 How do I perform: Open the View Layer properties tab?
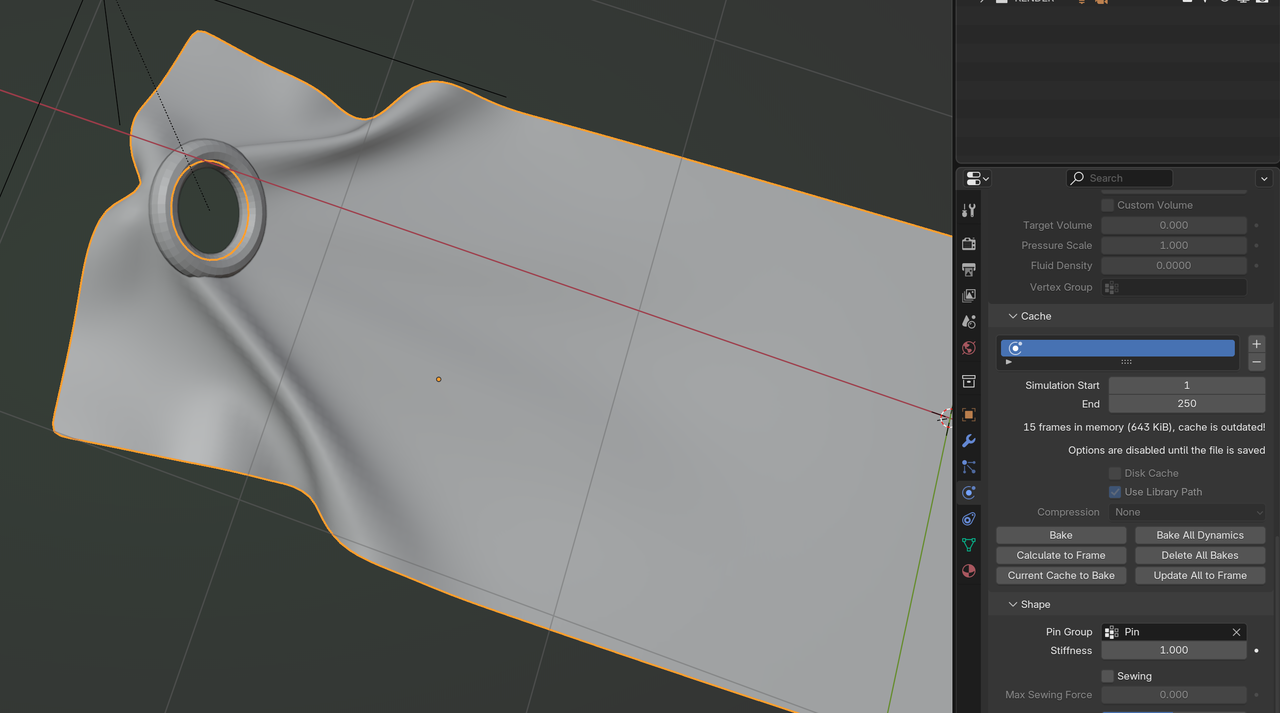[x=968, y=296]
